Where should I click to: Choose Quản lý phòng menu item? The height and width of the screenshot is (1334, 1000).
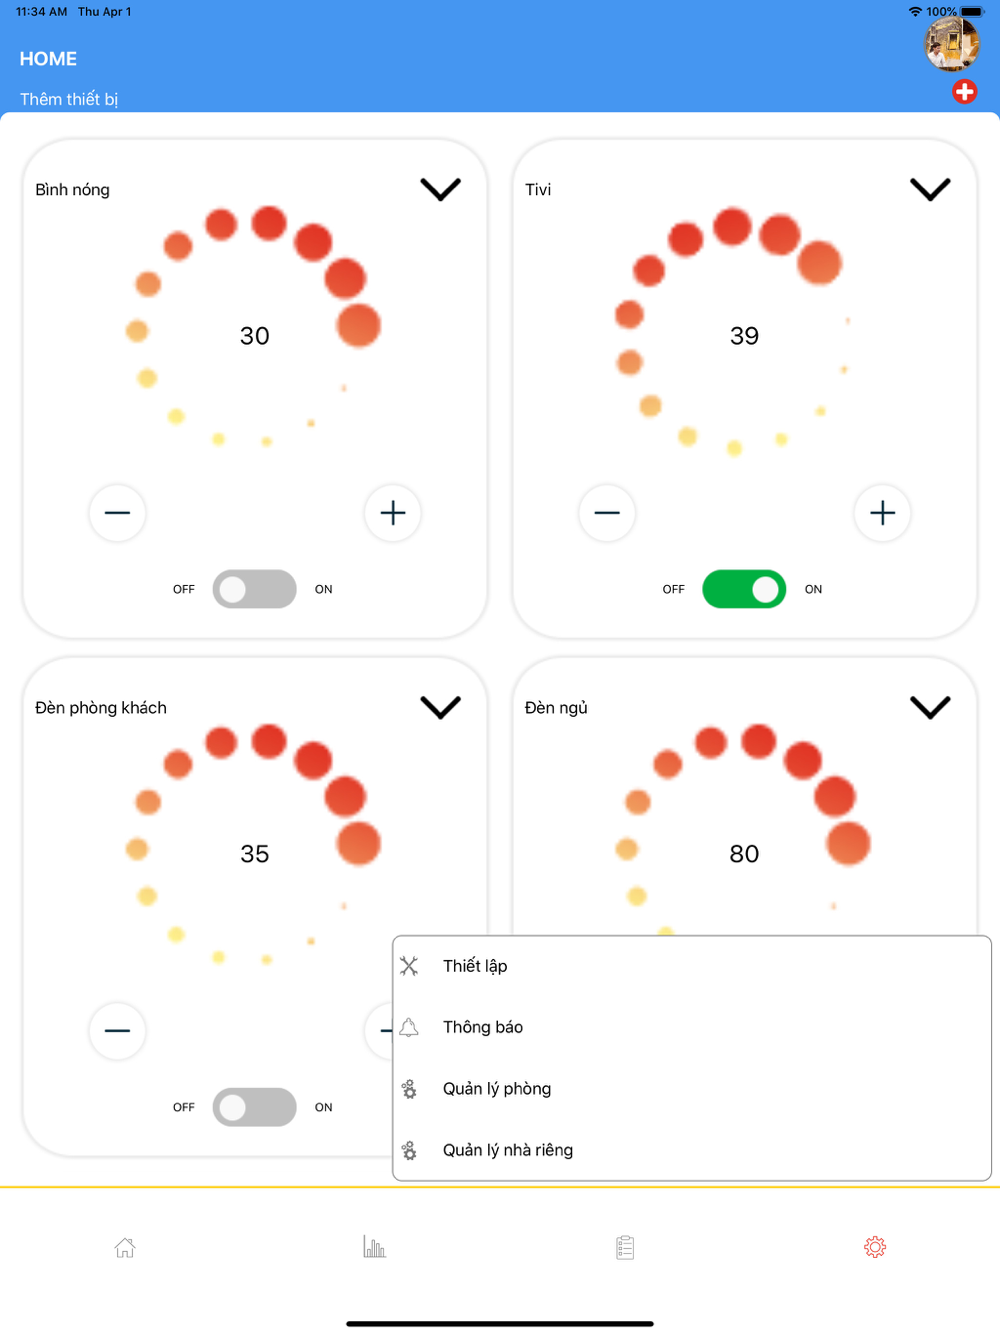pyautogui.click(x=497, y=1089)
